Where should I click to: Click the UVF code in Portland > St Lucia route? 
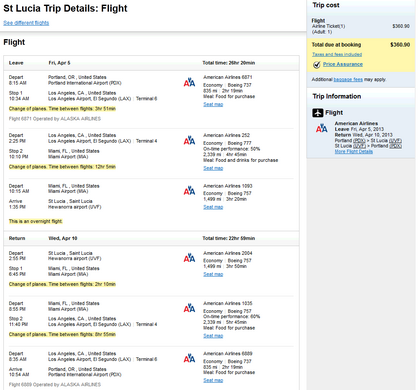point(395,141)
